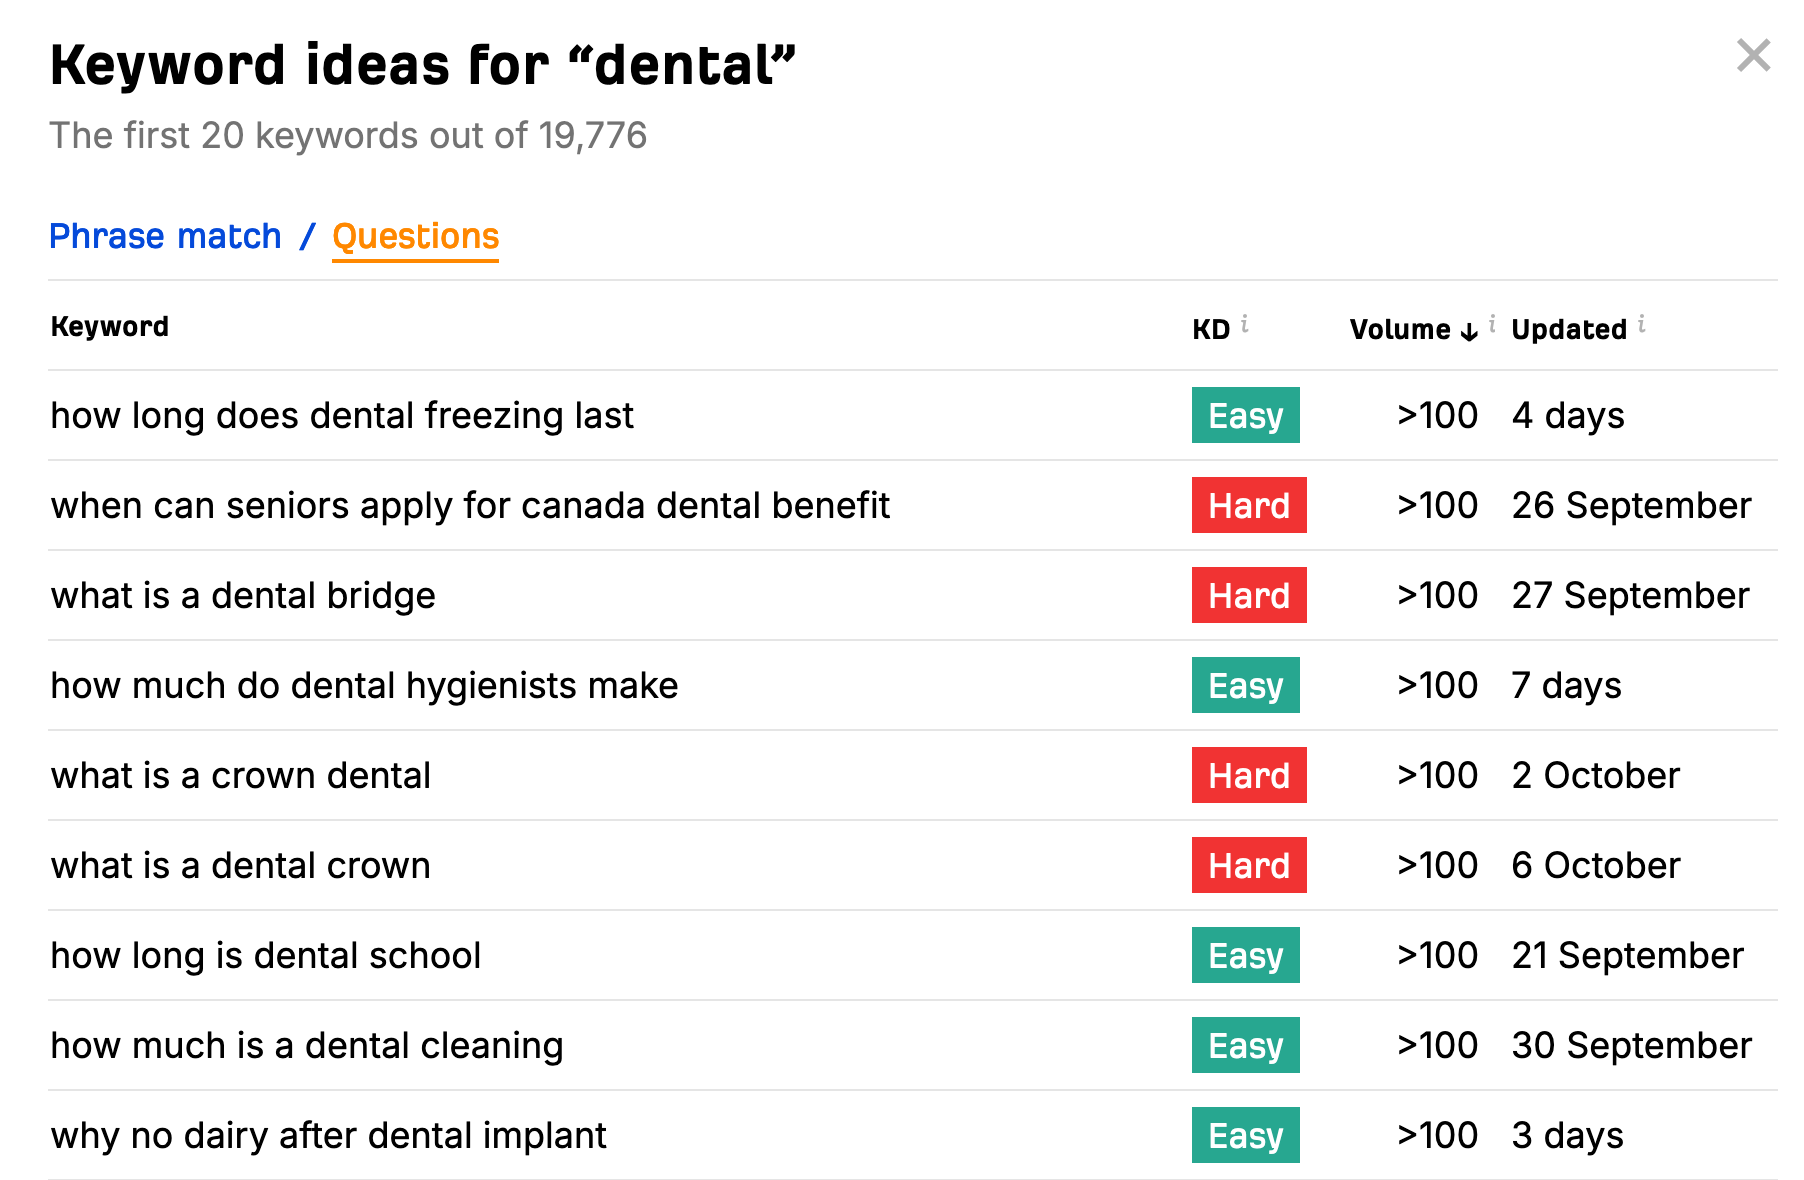Click the KD info icon

click(1245, 324)
